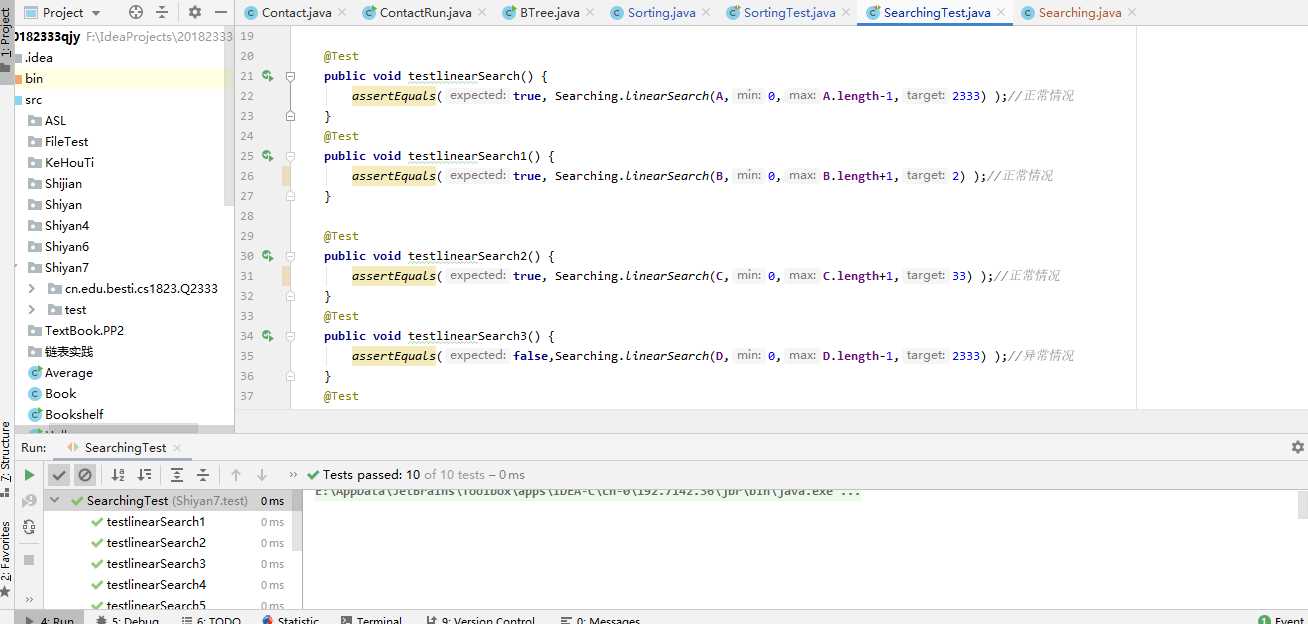The height and width of the screenshot is (624, 1308).
Task: Click run gutter icon beside testlinearSearch3()
Action: pyautogui.click(x=267, y=336)
